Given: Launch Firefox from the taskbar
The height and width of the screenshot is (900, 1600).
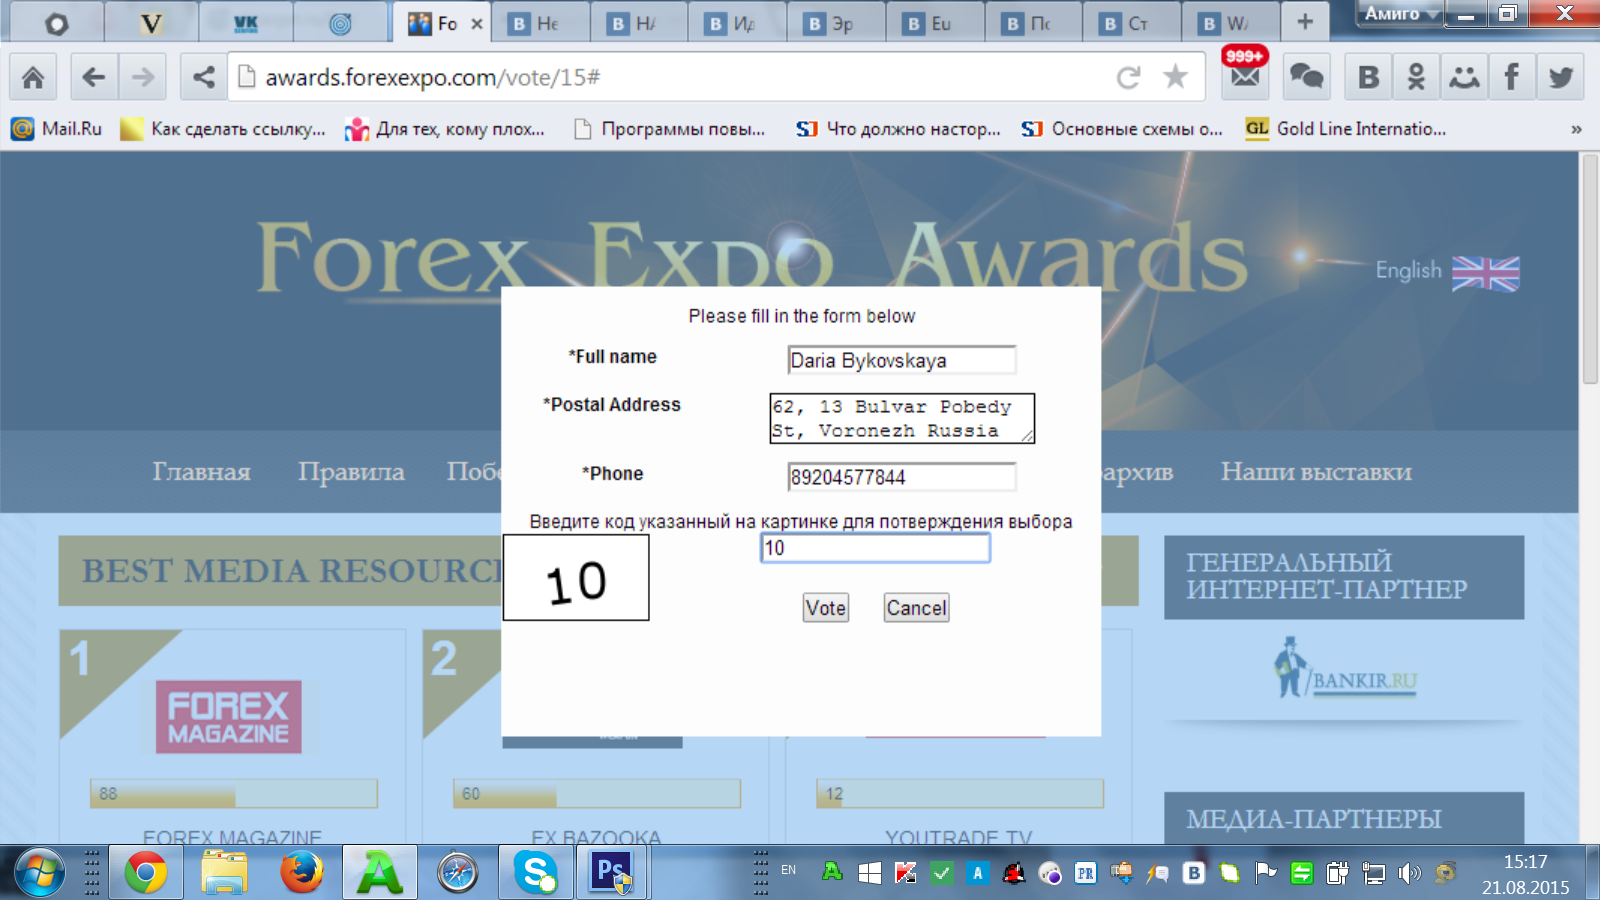Looking at the screenshot, I should coord(302,873).
